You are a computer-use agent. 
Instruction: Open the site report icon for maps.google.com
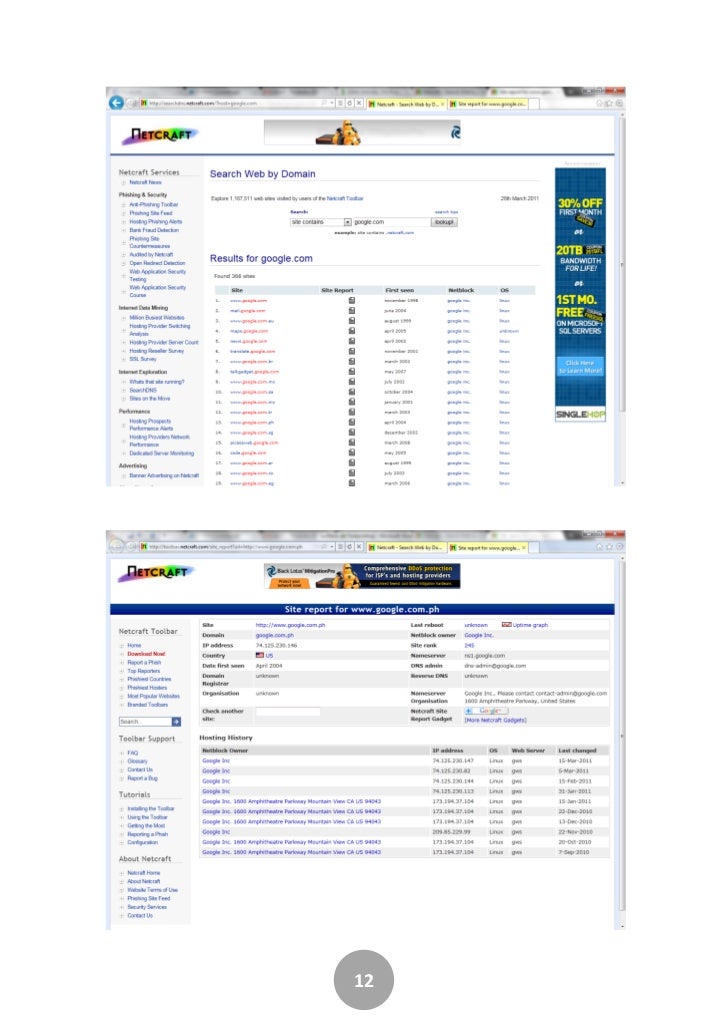point(352,331)
